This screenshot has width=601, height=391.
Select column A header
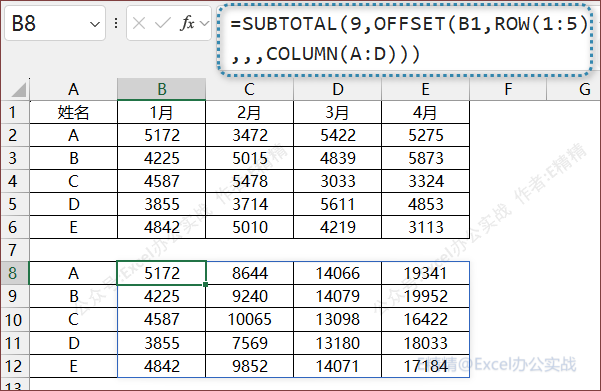73,89
